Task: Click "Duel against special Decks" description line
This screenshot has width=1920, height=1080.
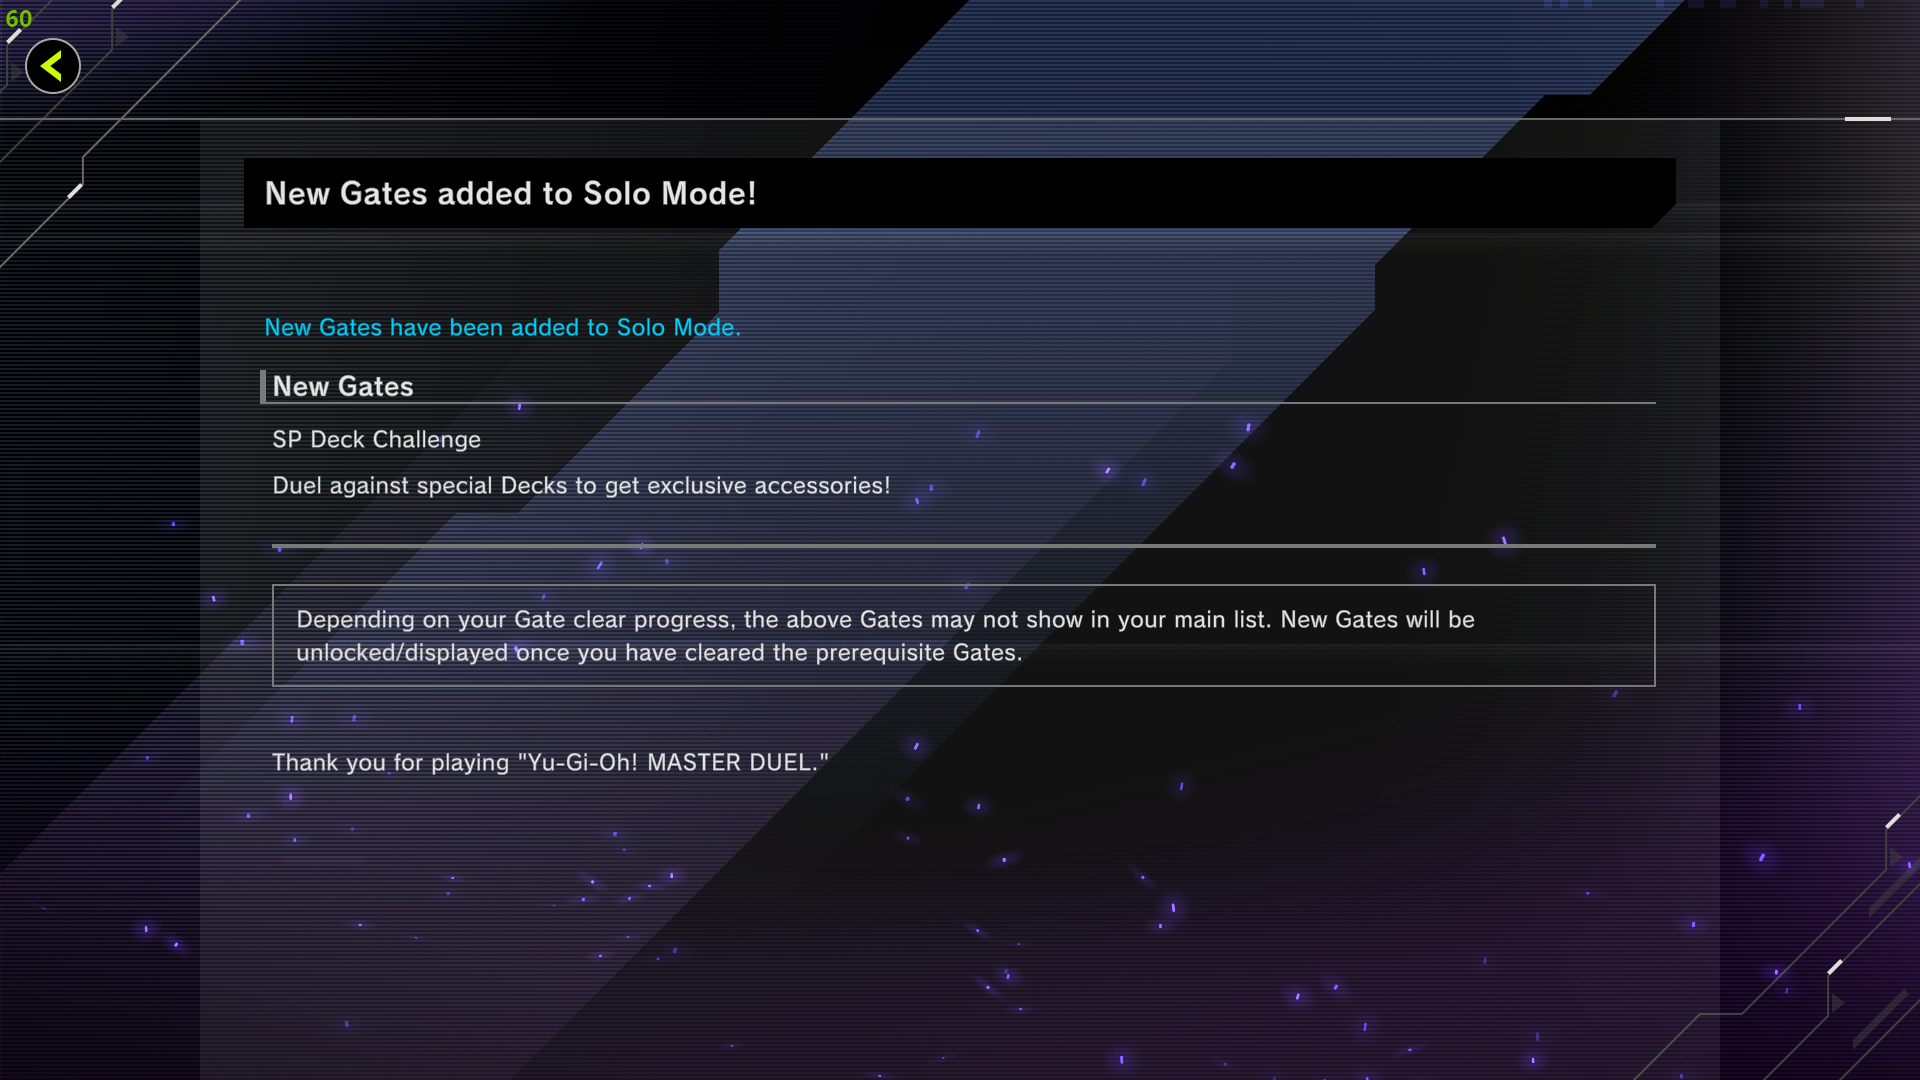Action: [581, 486]
